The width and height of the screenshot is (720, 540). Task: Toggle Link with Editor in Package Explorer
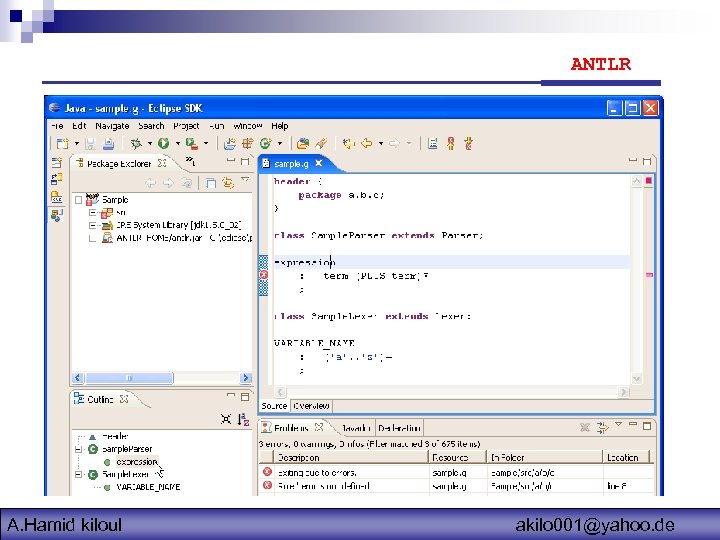[228, 183]
